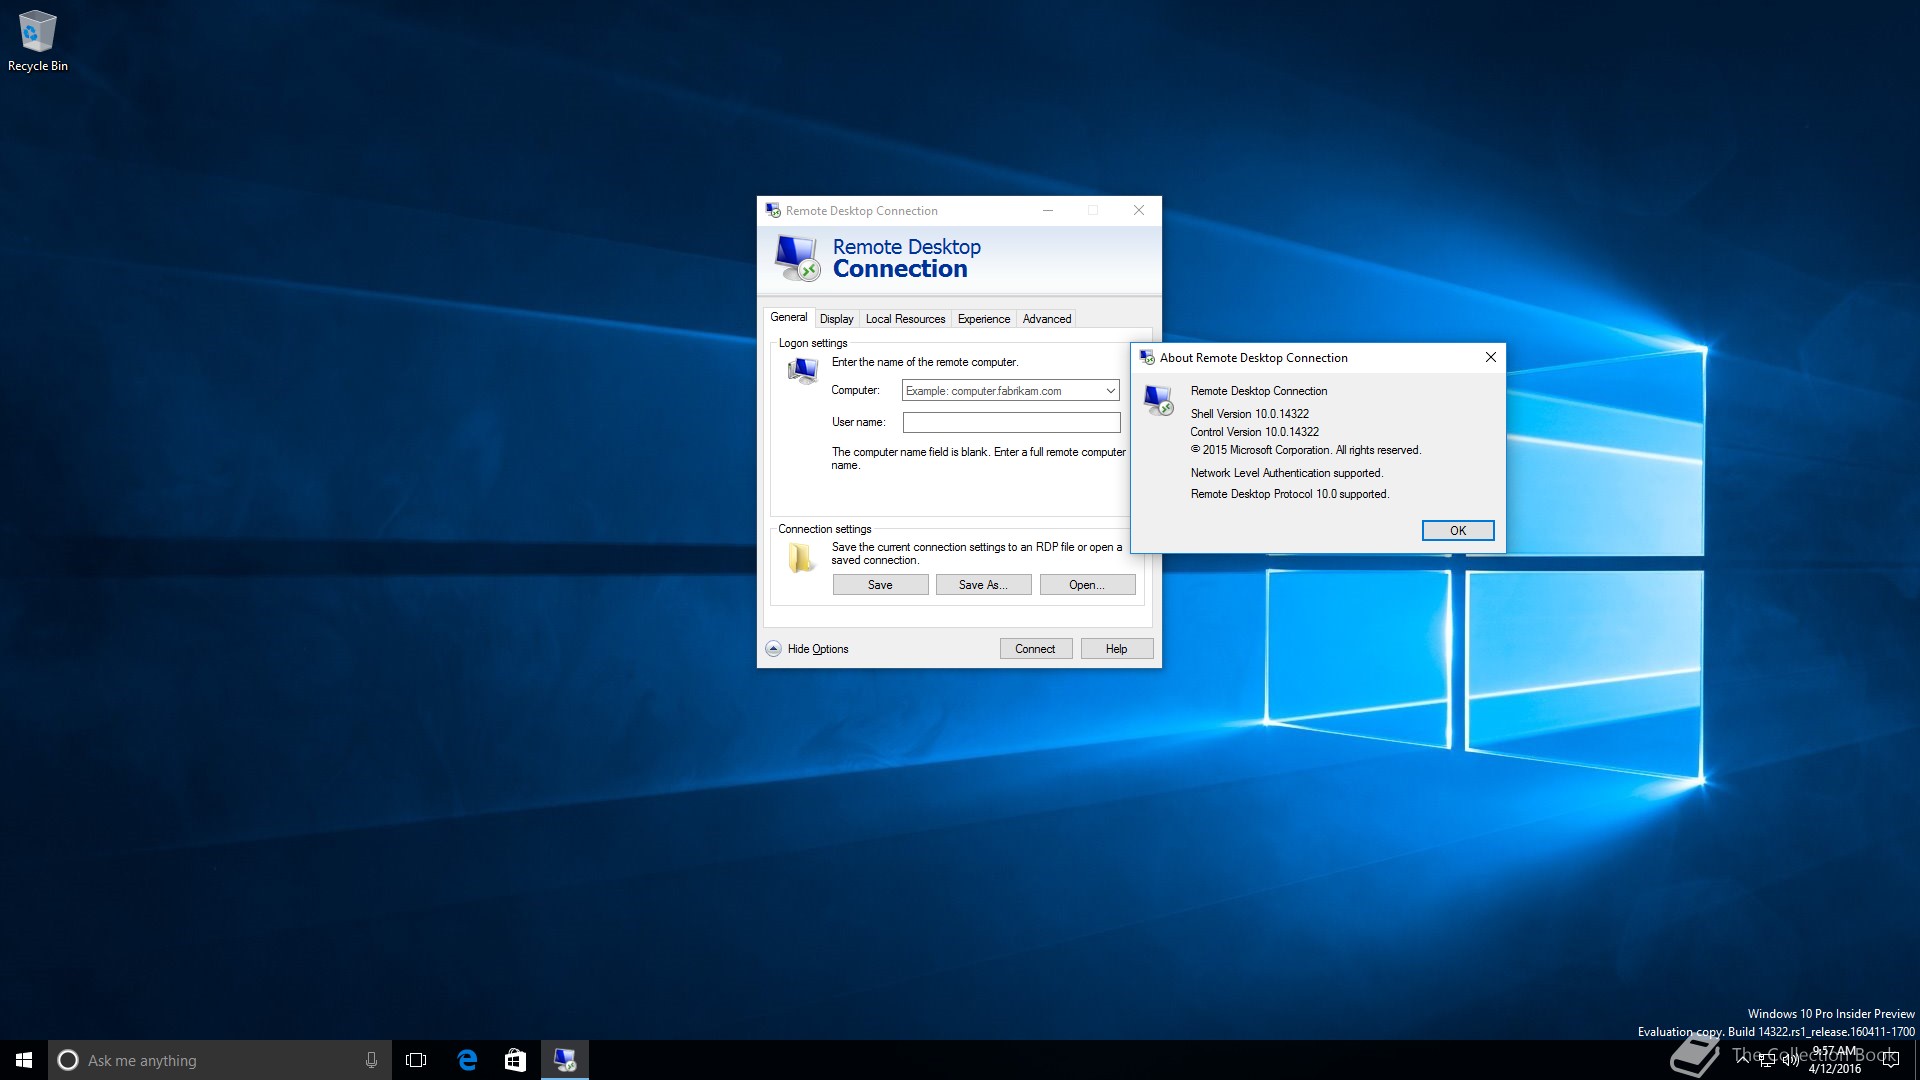Click 'Control Version 10.0.14322' text

[1254, 432]
